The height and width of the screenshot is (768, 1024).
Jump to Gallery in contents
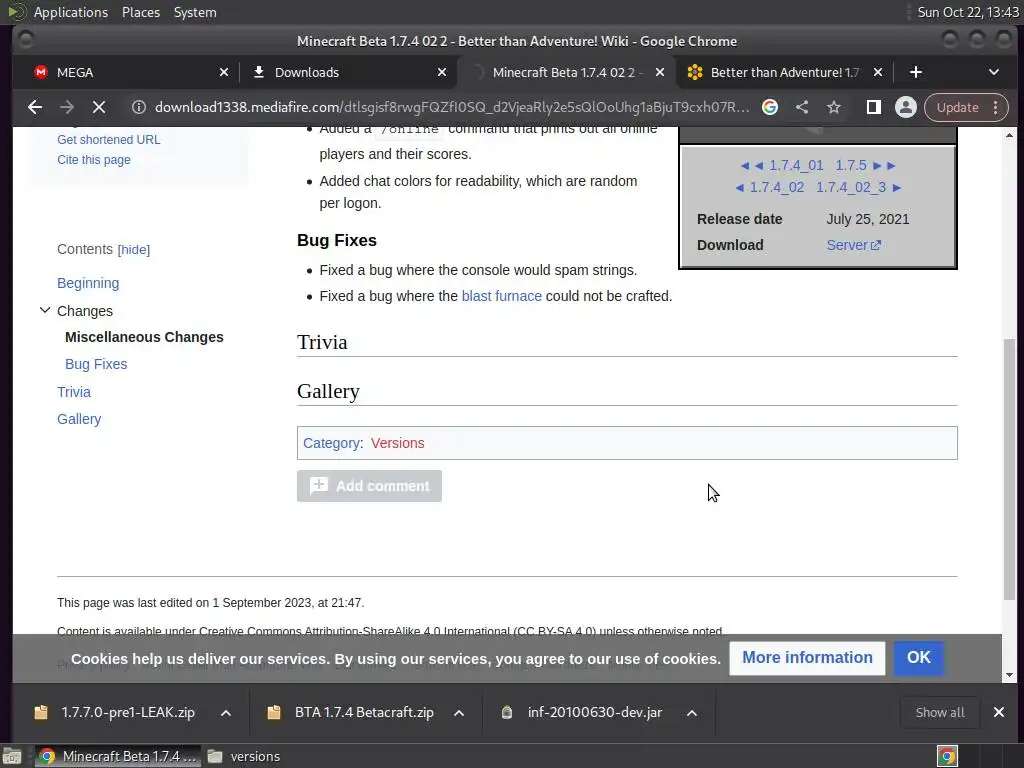[79, 419]
